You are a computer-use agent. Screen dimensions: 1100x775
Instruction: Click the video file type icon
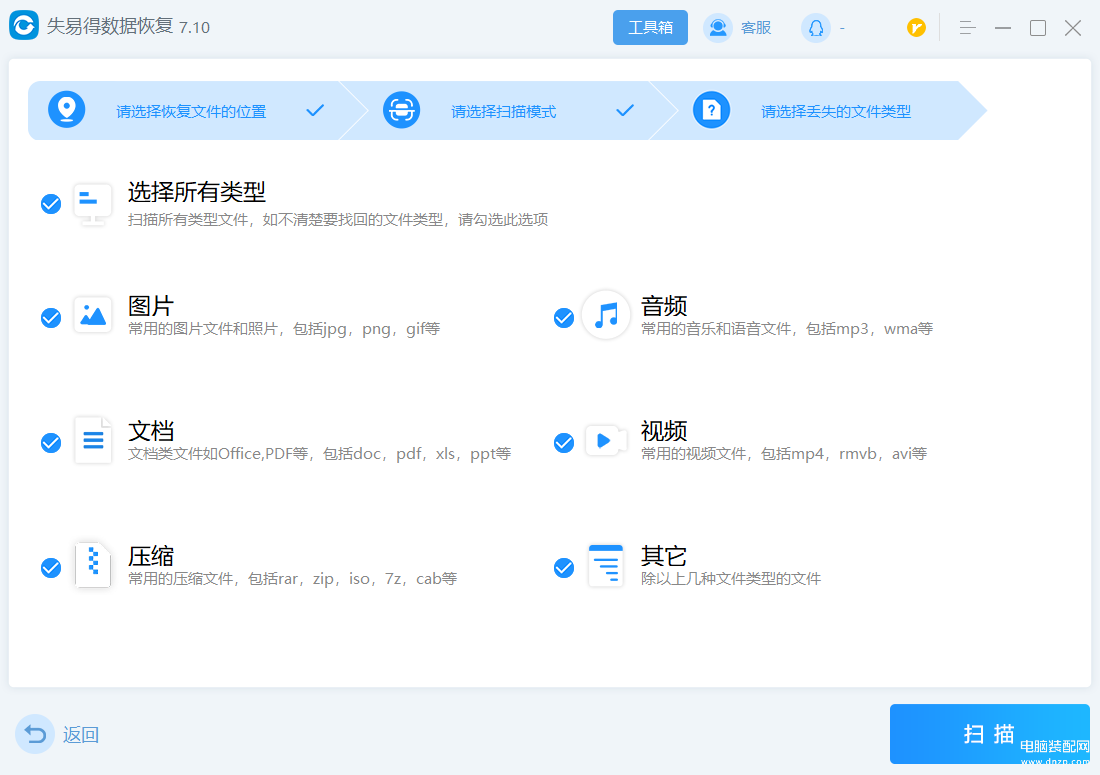click(606, 440)
